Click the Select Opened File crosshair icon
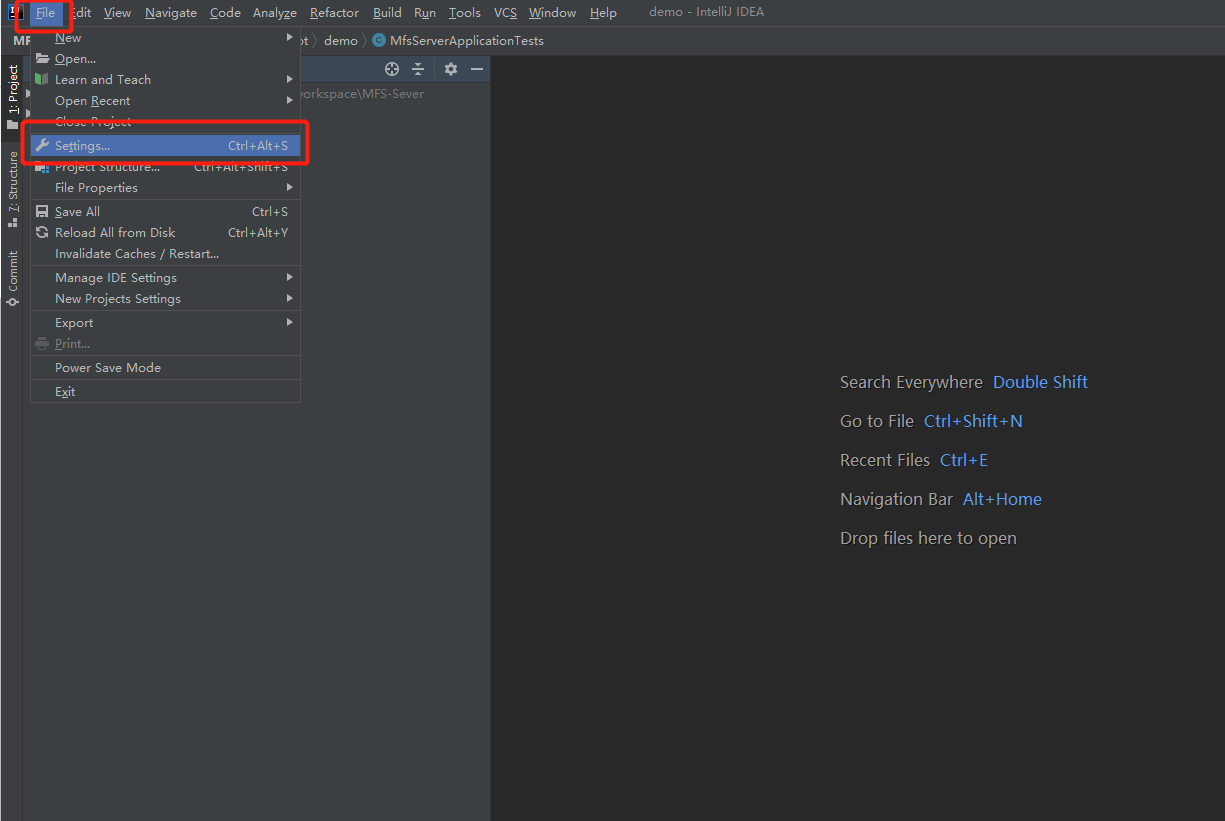Screen dimensions: 1225x821 [x=391, y=69]
